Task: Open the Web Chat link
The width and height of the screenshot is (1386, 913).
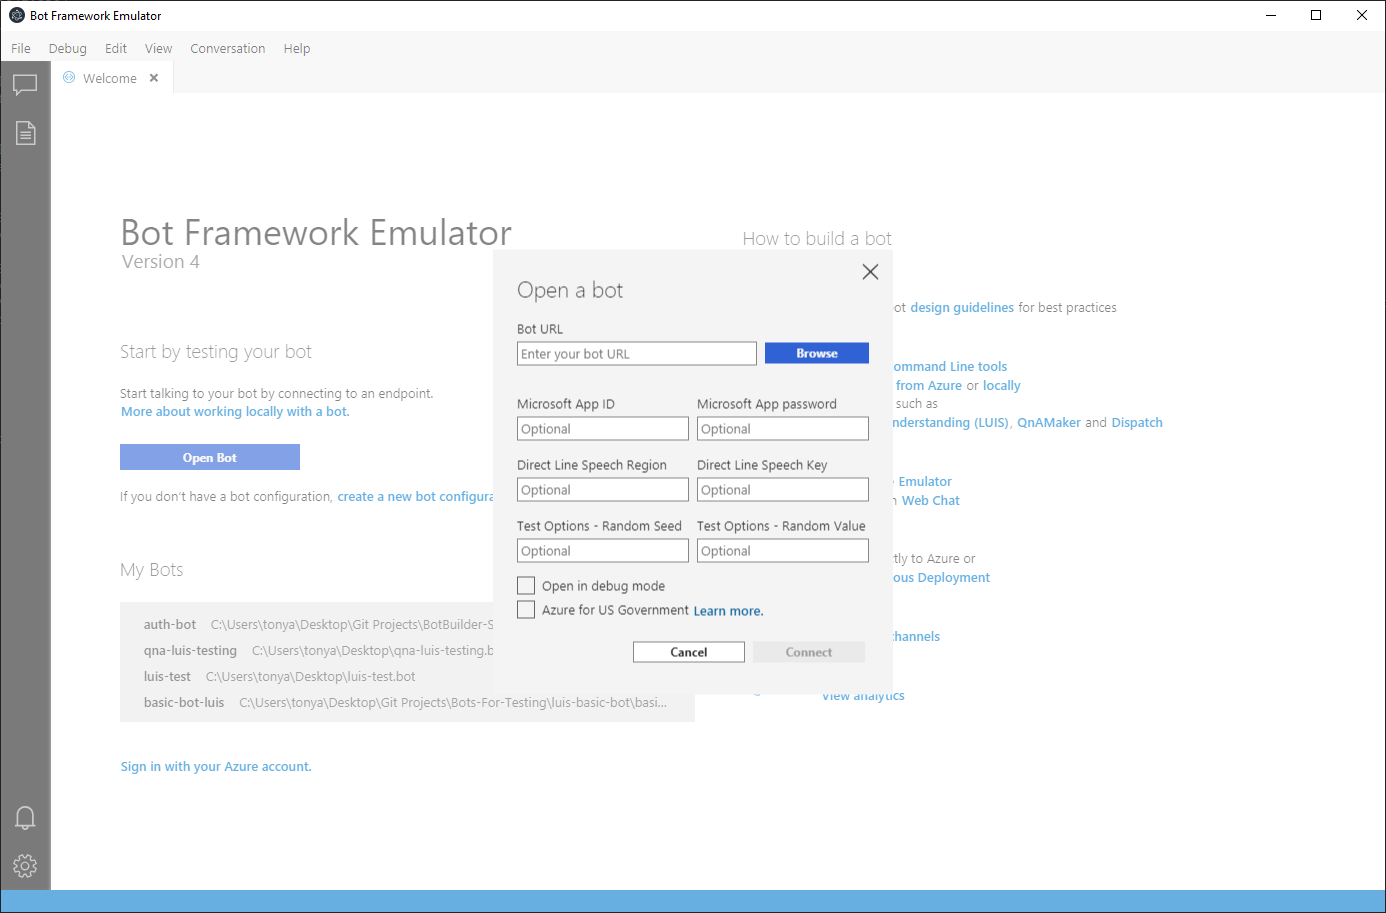Action: coord(931,500)
